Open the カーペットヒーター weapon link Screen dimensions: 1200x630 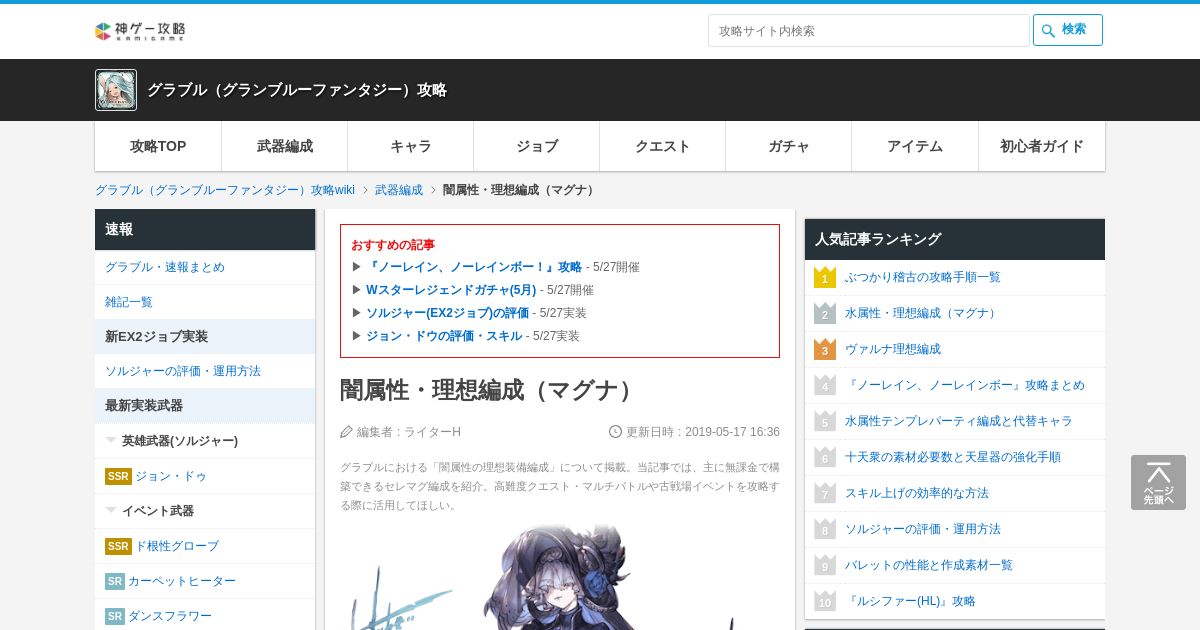coord(182,581)
